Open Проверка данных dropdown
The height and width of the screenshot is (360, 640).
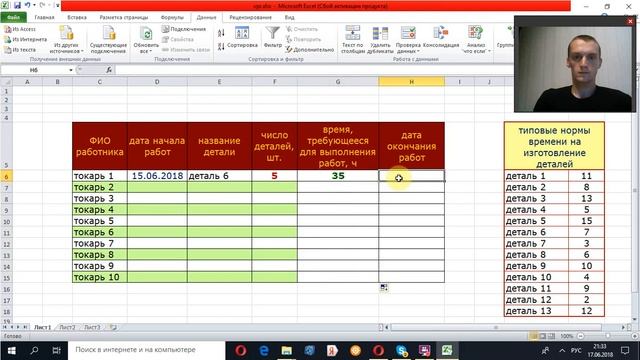tap(408, 40)
